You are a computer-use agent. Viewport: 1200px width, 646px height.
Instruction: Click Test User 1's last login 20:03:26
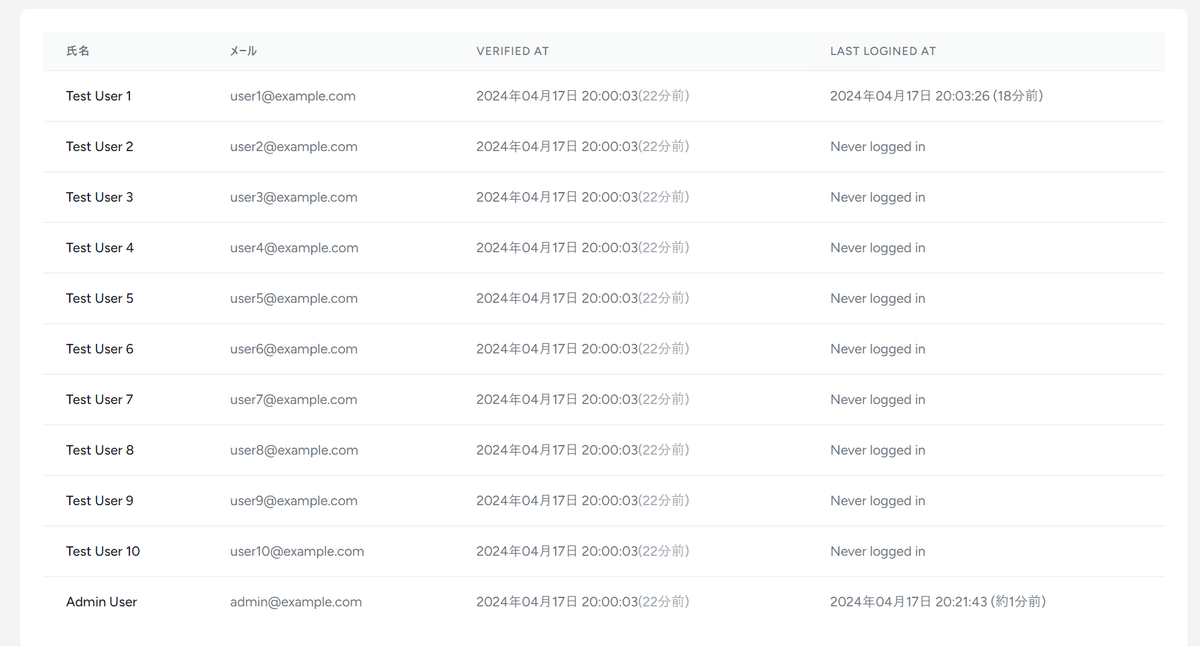(x=937, y=96)
